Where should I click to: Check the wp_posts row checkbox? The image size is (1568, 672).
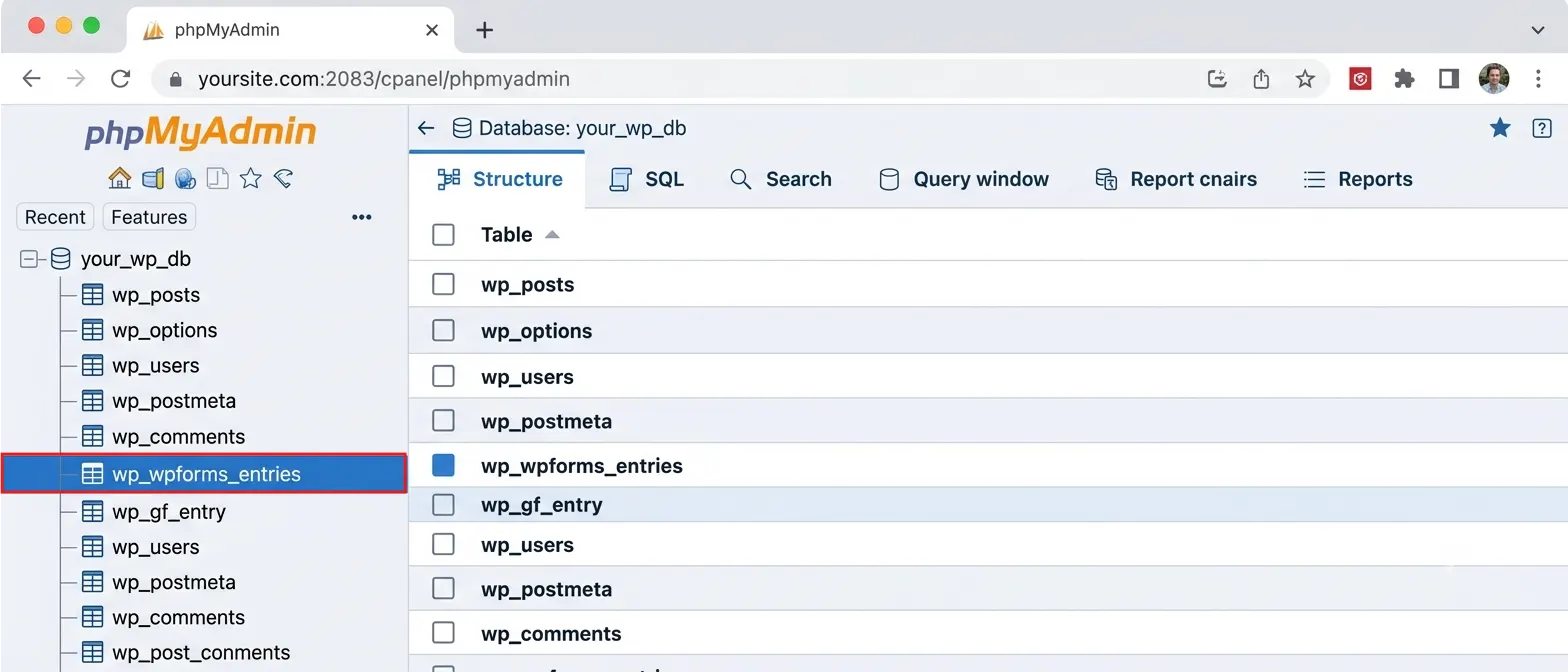coord(443,284)
